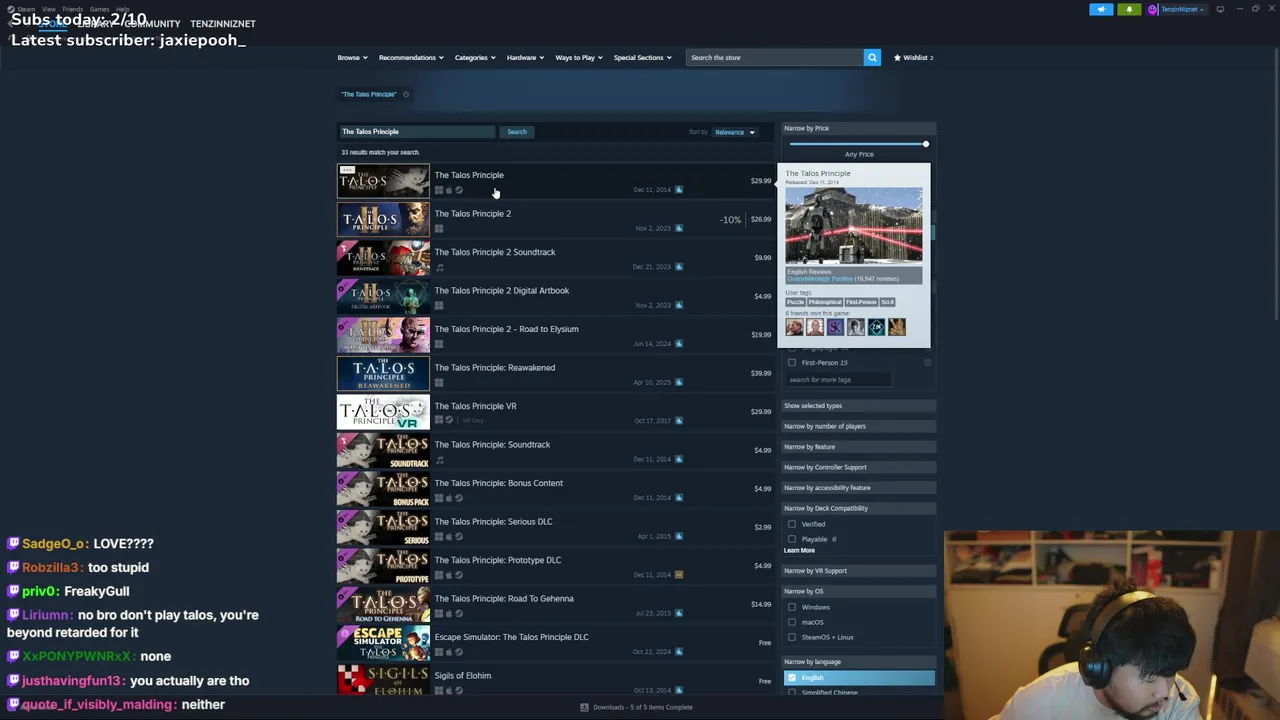The image size is (1280, 720).
Task: Expand Show selected types section
Action: click(x=858, y=406)
